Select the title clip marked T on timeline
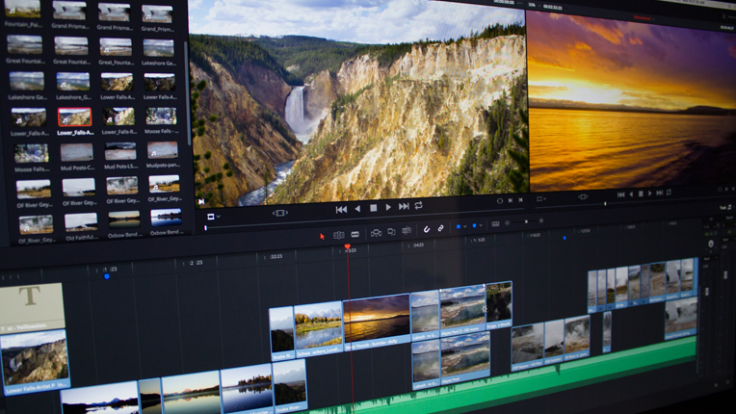The width and height of the screenshot is (736, 414). (30, 307)
